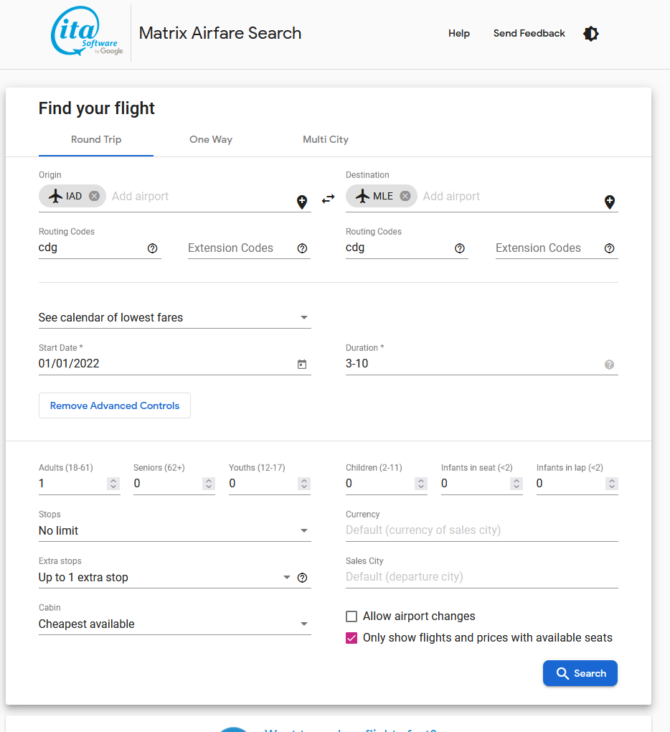The image size is (670, 732).
Task: Show help for origin Routing Codes
Action: [152, 248]
